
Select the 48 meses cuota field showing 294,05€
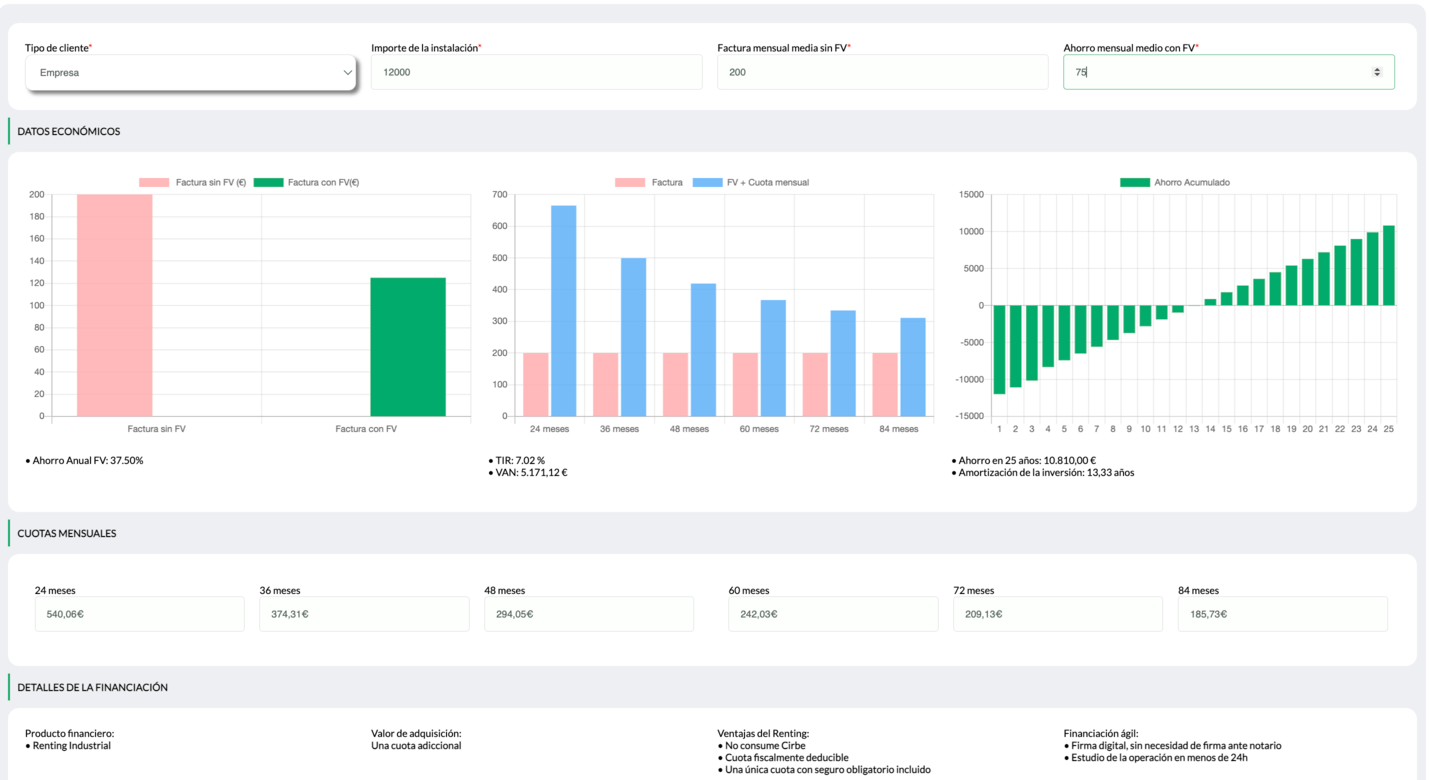pyautogui.click(x=588, y=614)
